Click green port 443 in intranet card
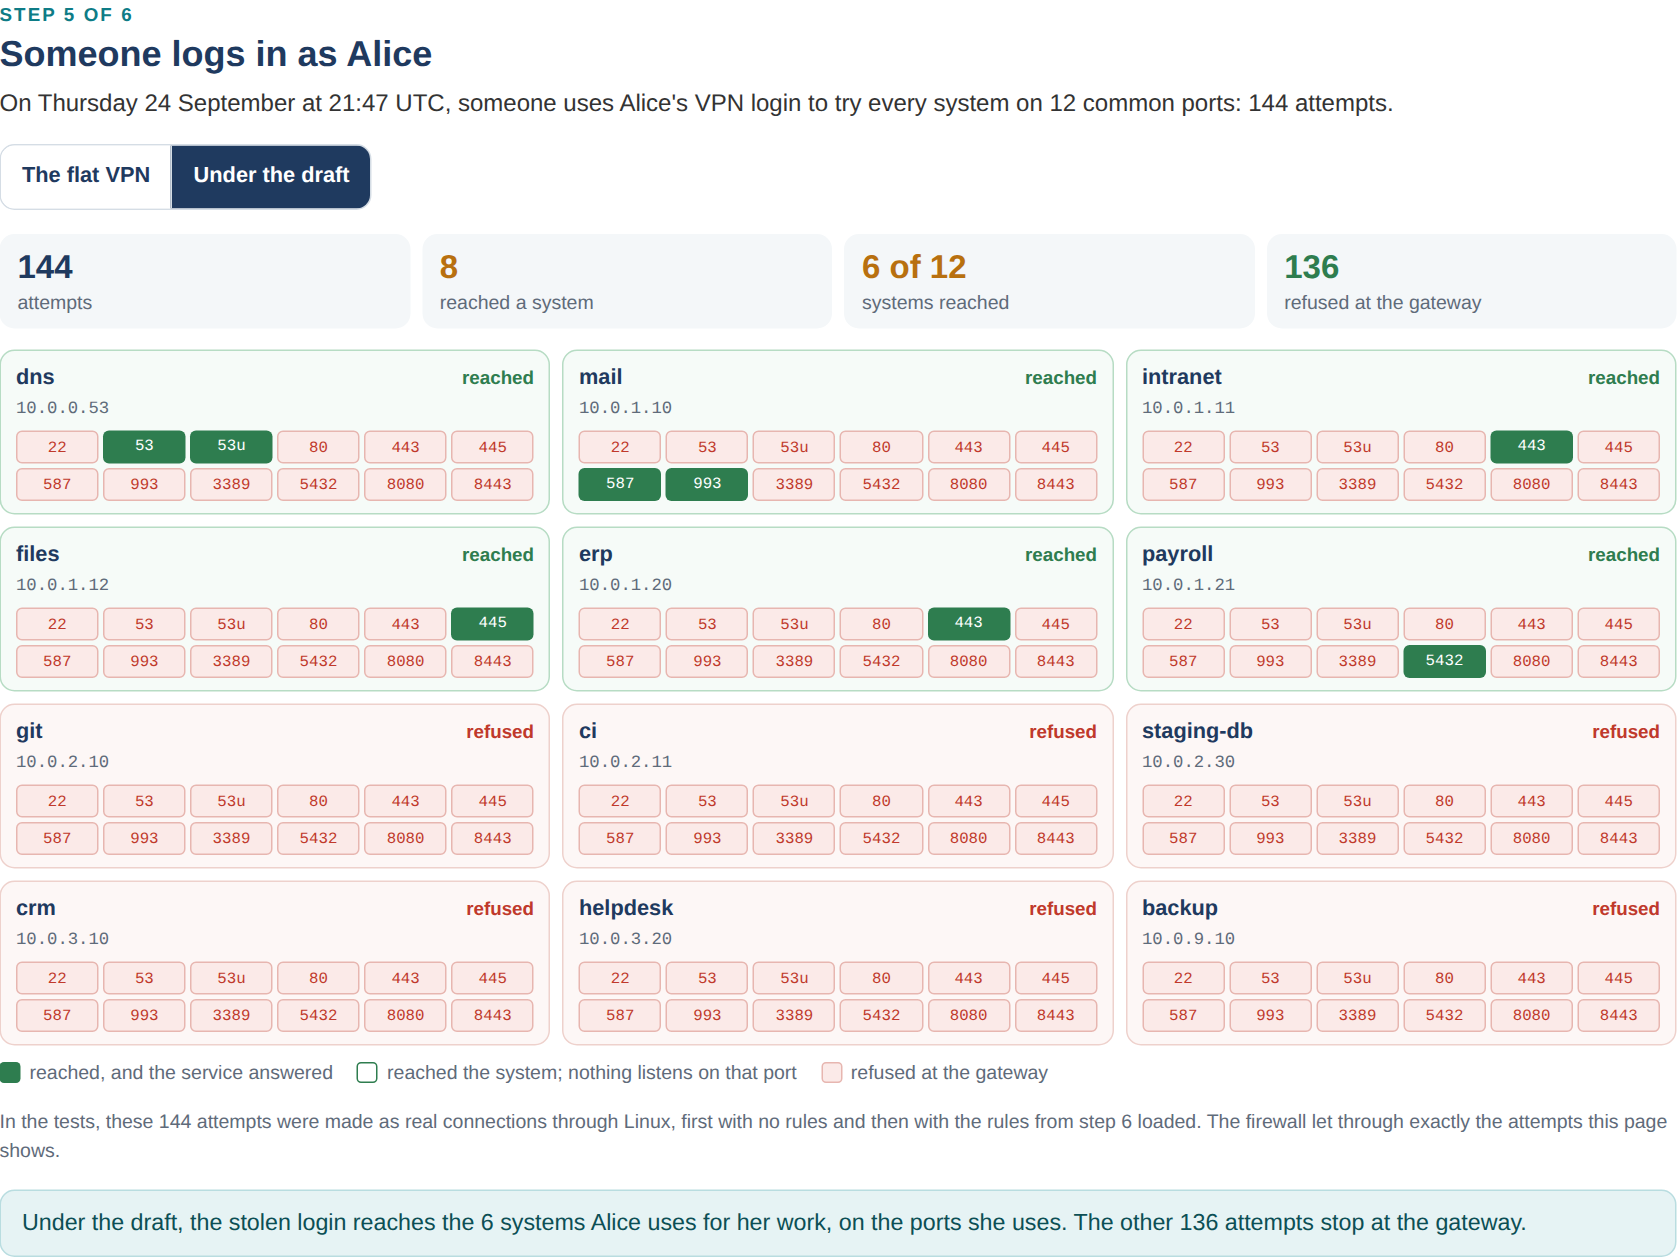Viewport: 1677px width, 1257px height. point(1531,446)
